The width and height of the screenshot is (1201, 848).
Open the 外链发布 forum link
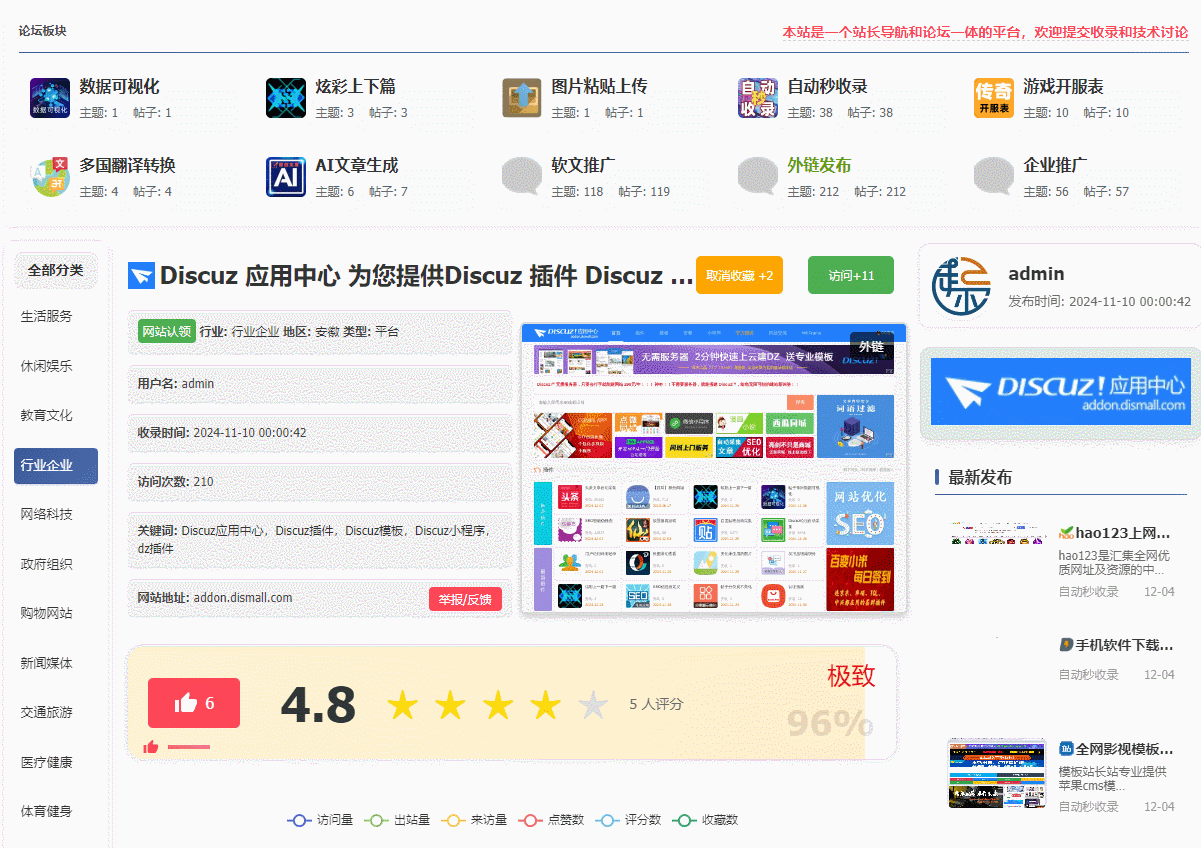819,166
